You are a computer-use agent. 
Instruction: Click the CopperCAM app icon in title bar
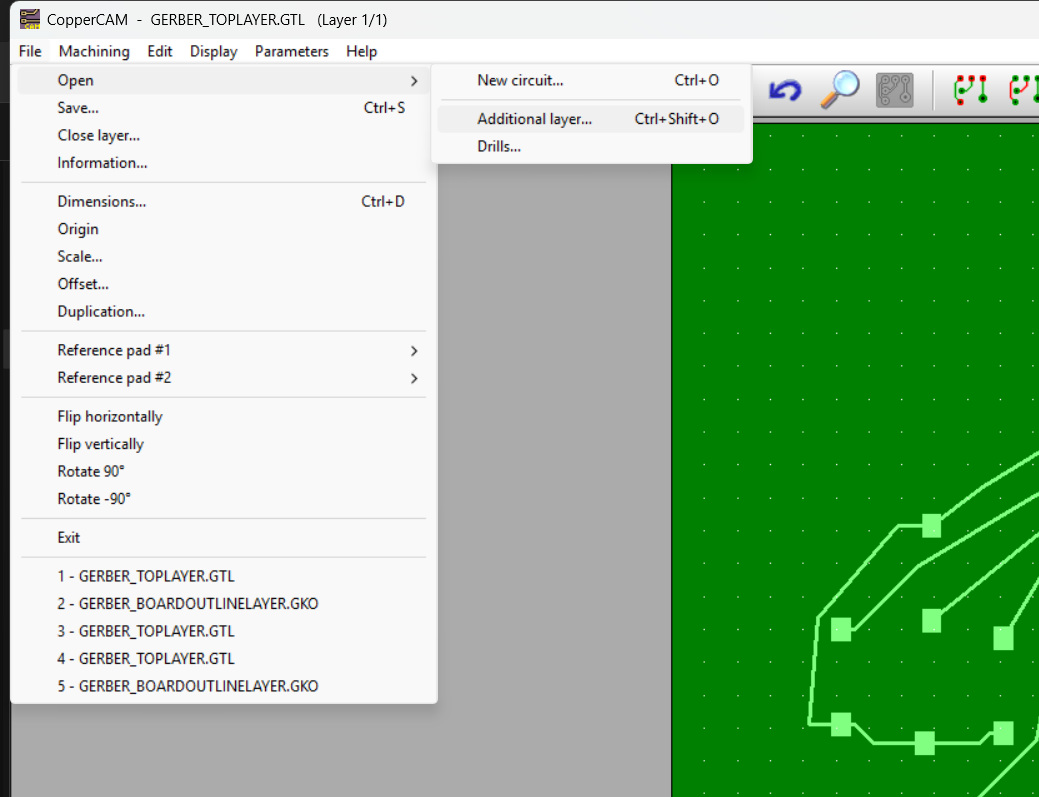click(30, 19)
